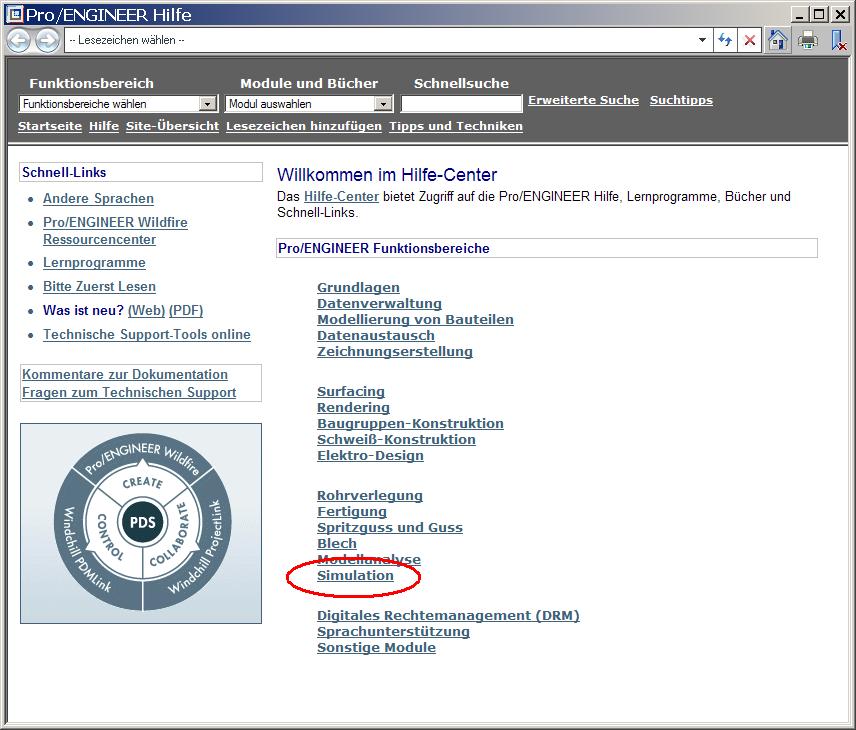This screenshot has height=730, width=856.
Task: Open Tipps und Techniken in navigation bar
Action: click(456, 126)
